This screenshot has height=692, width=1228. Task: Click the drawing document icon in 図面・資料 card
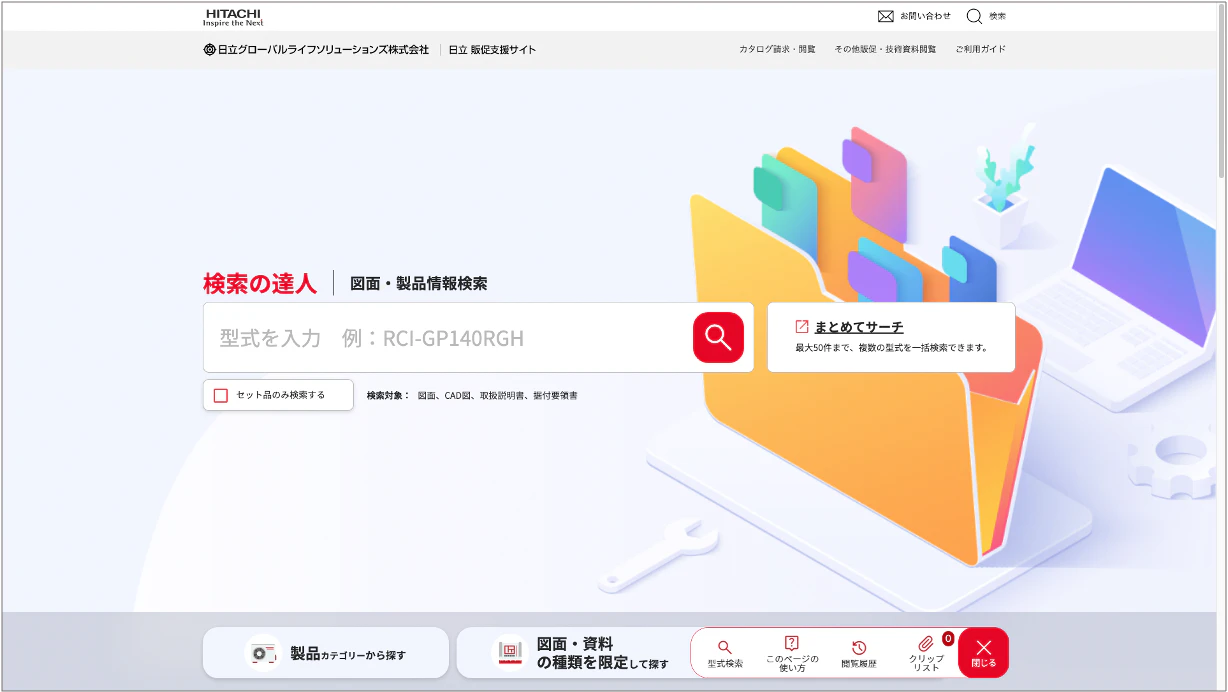pos(509,653)
